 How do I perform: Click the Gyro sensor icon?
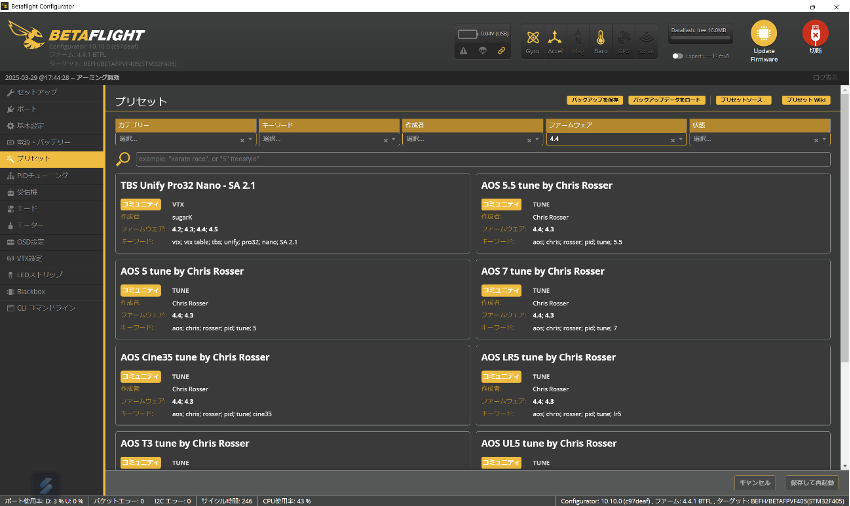tap(532, 37)
